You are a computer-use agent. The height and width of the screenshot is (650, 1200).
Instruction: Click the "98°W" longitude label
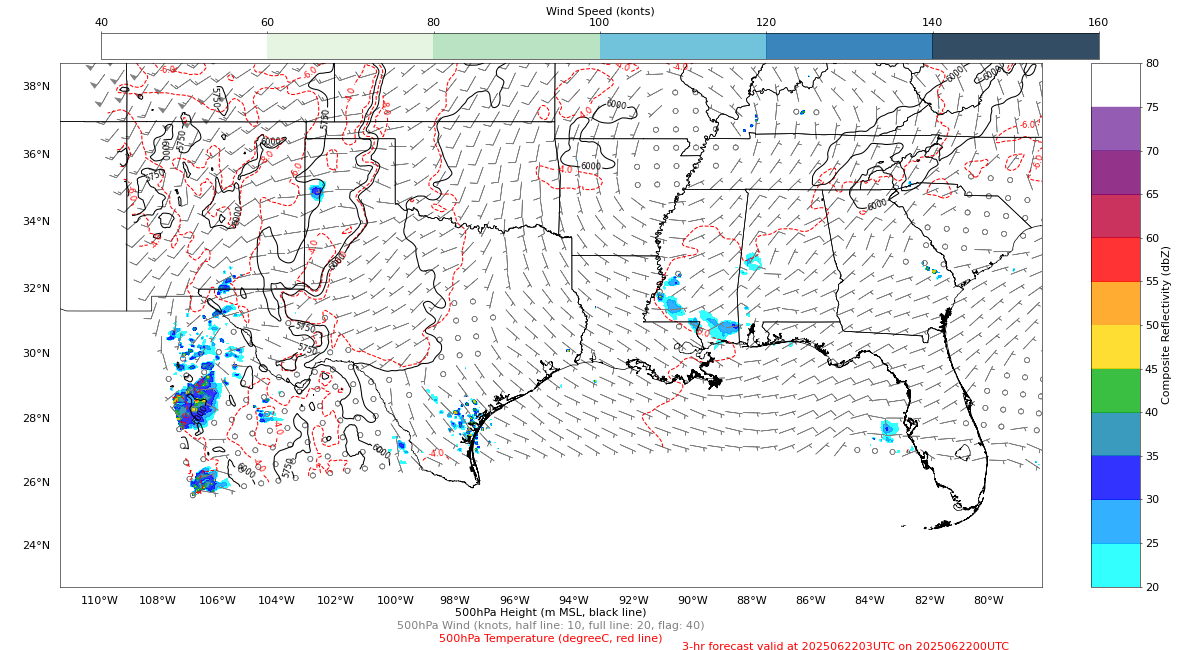pos(455,600)
